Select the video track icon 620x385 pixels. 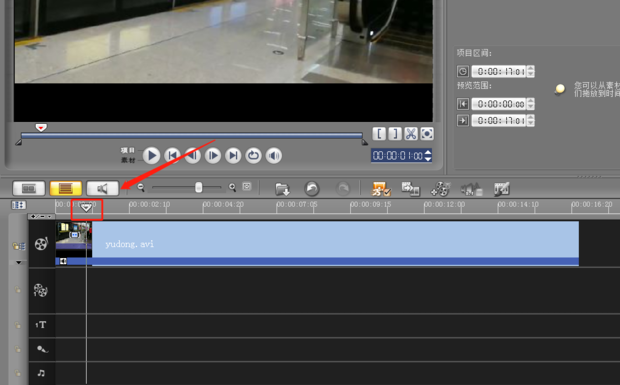point(41,243)
